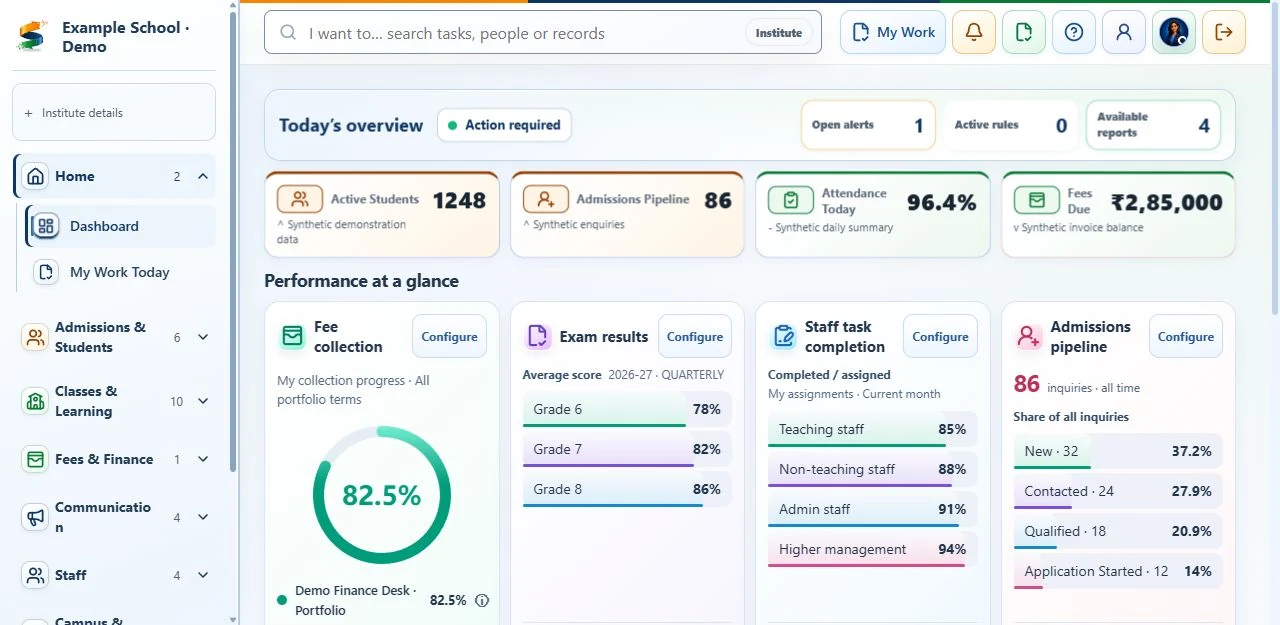Click the info icon next to 82.5%
Viewport: 1280px width, 625px height.
point(482,600)
